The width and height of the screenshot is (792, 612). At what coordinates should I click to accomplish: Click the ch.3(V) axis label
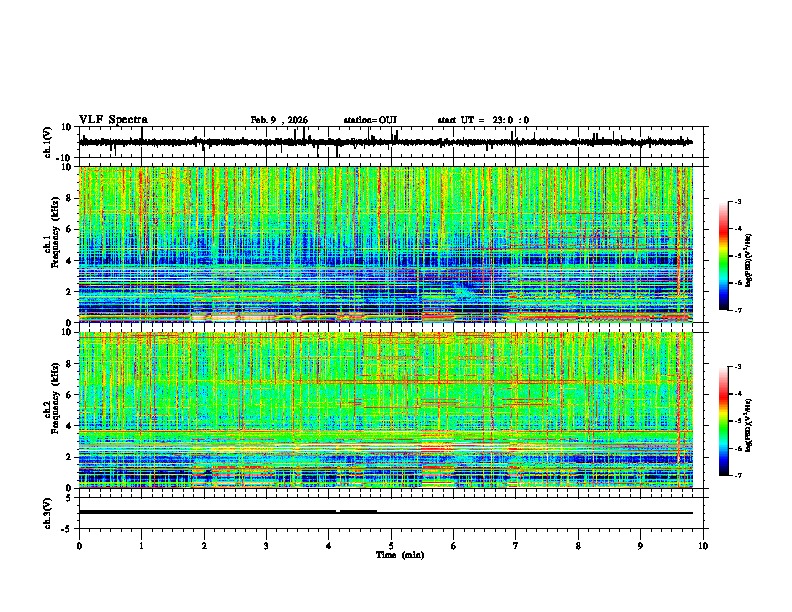48,513
